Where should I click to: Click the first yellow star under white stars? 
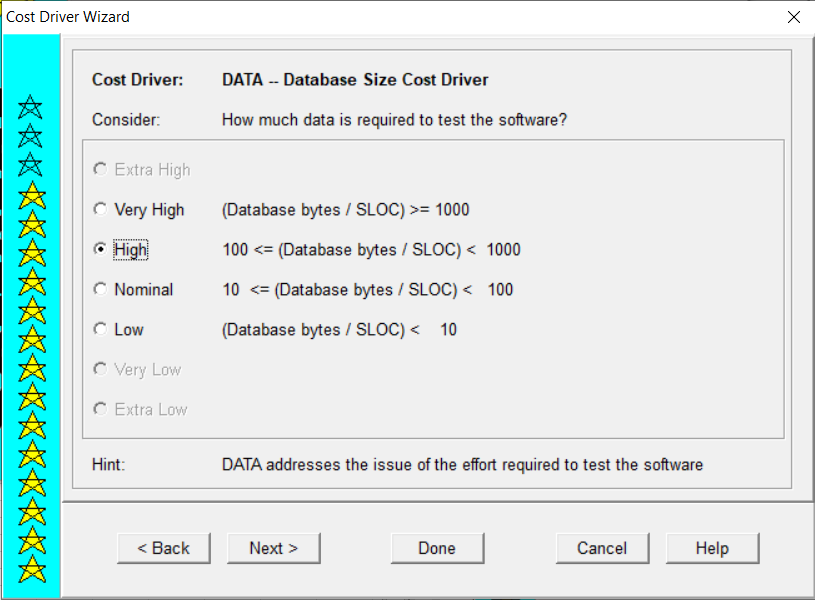32,195
